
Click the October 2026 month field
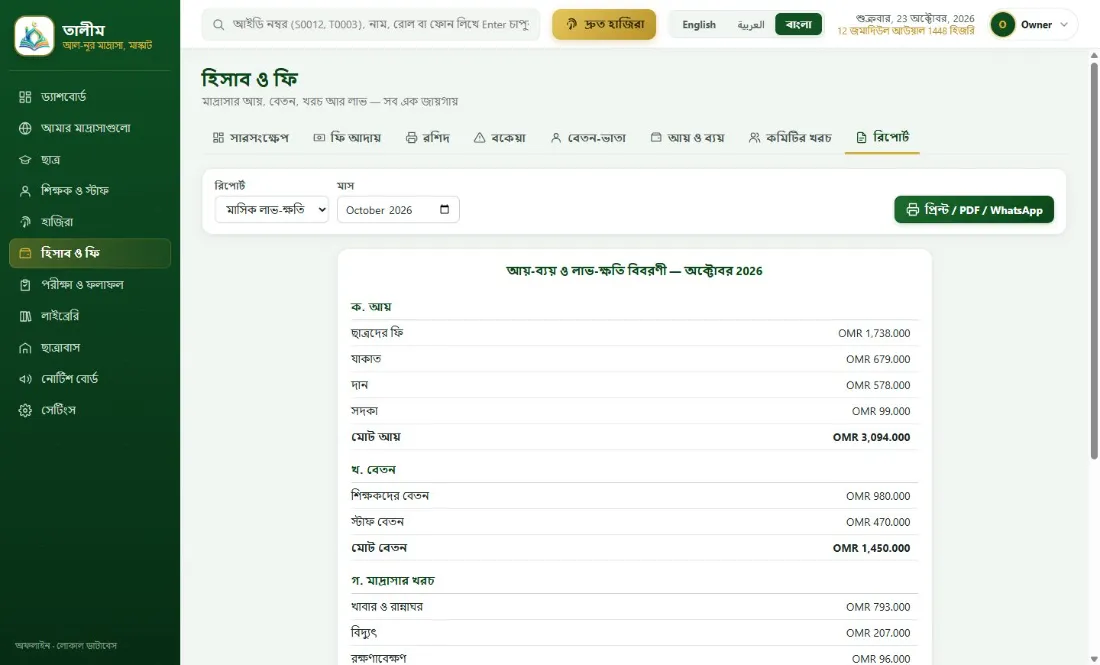click(x=398, y=210)
